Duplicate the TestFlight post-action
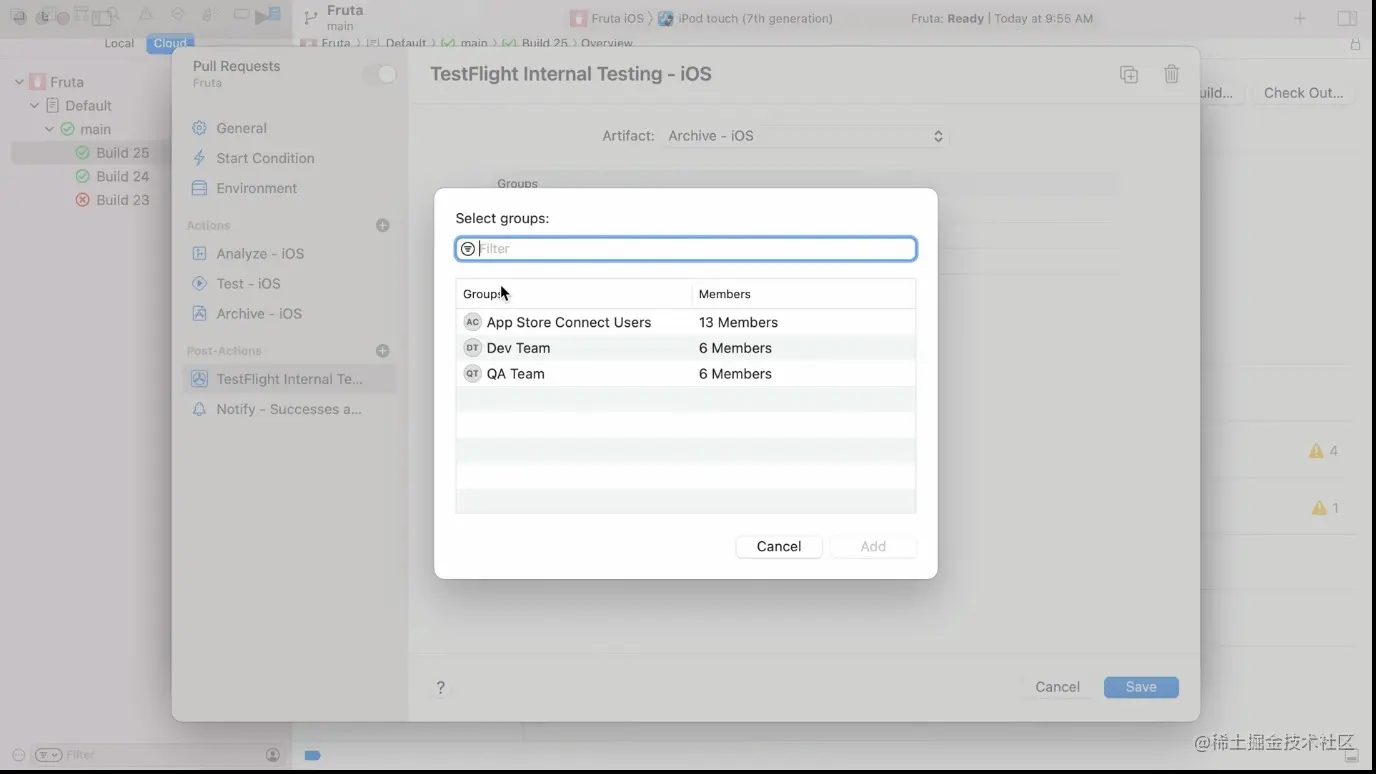This screenshot has width=1376, height=774. (x=1129, y=74)
